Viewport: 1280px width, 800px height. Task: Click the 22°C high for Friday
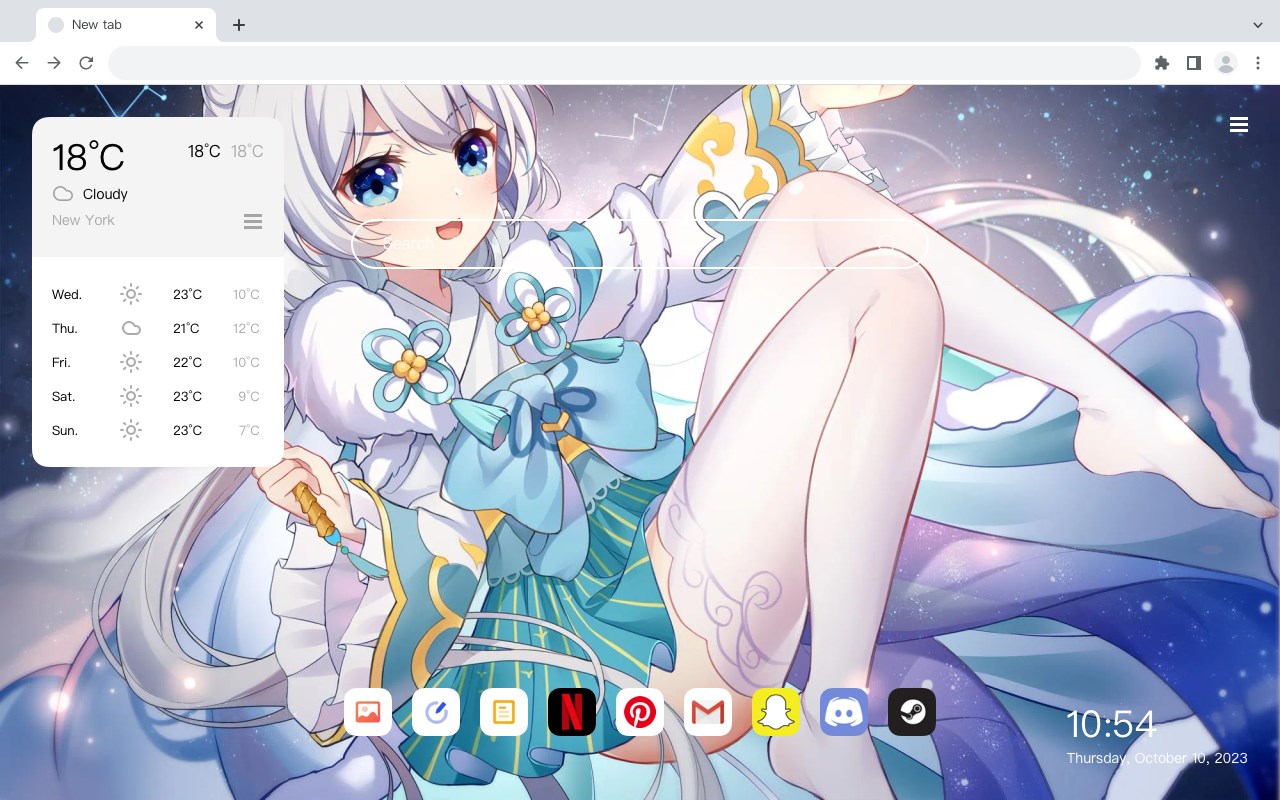click(x=187, y=363)
